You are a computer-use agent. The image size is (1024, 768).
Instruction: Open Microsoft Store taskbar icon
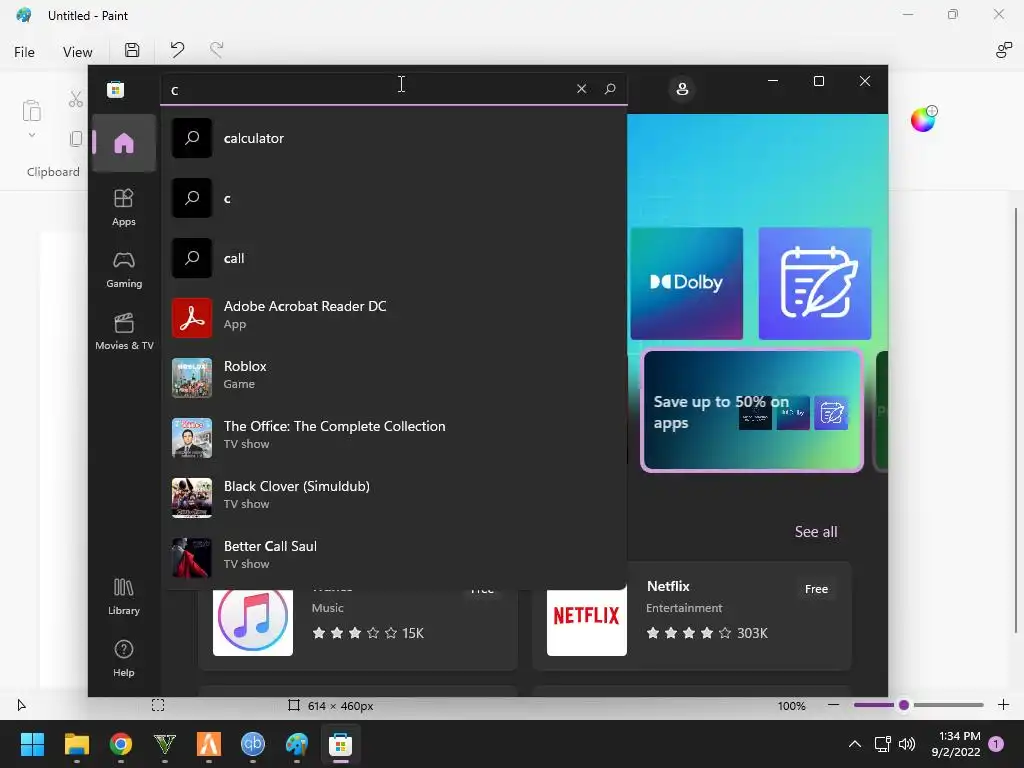coord(340,744)
